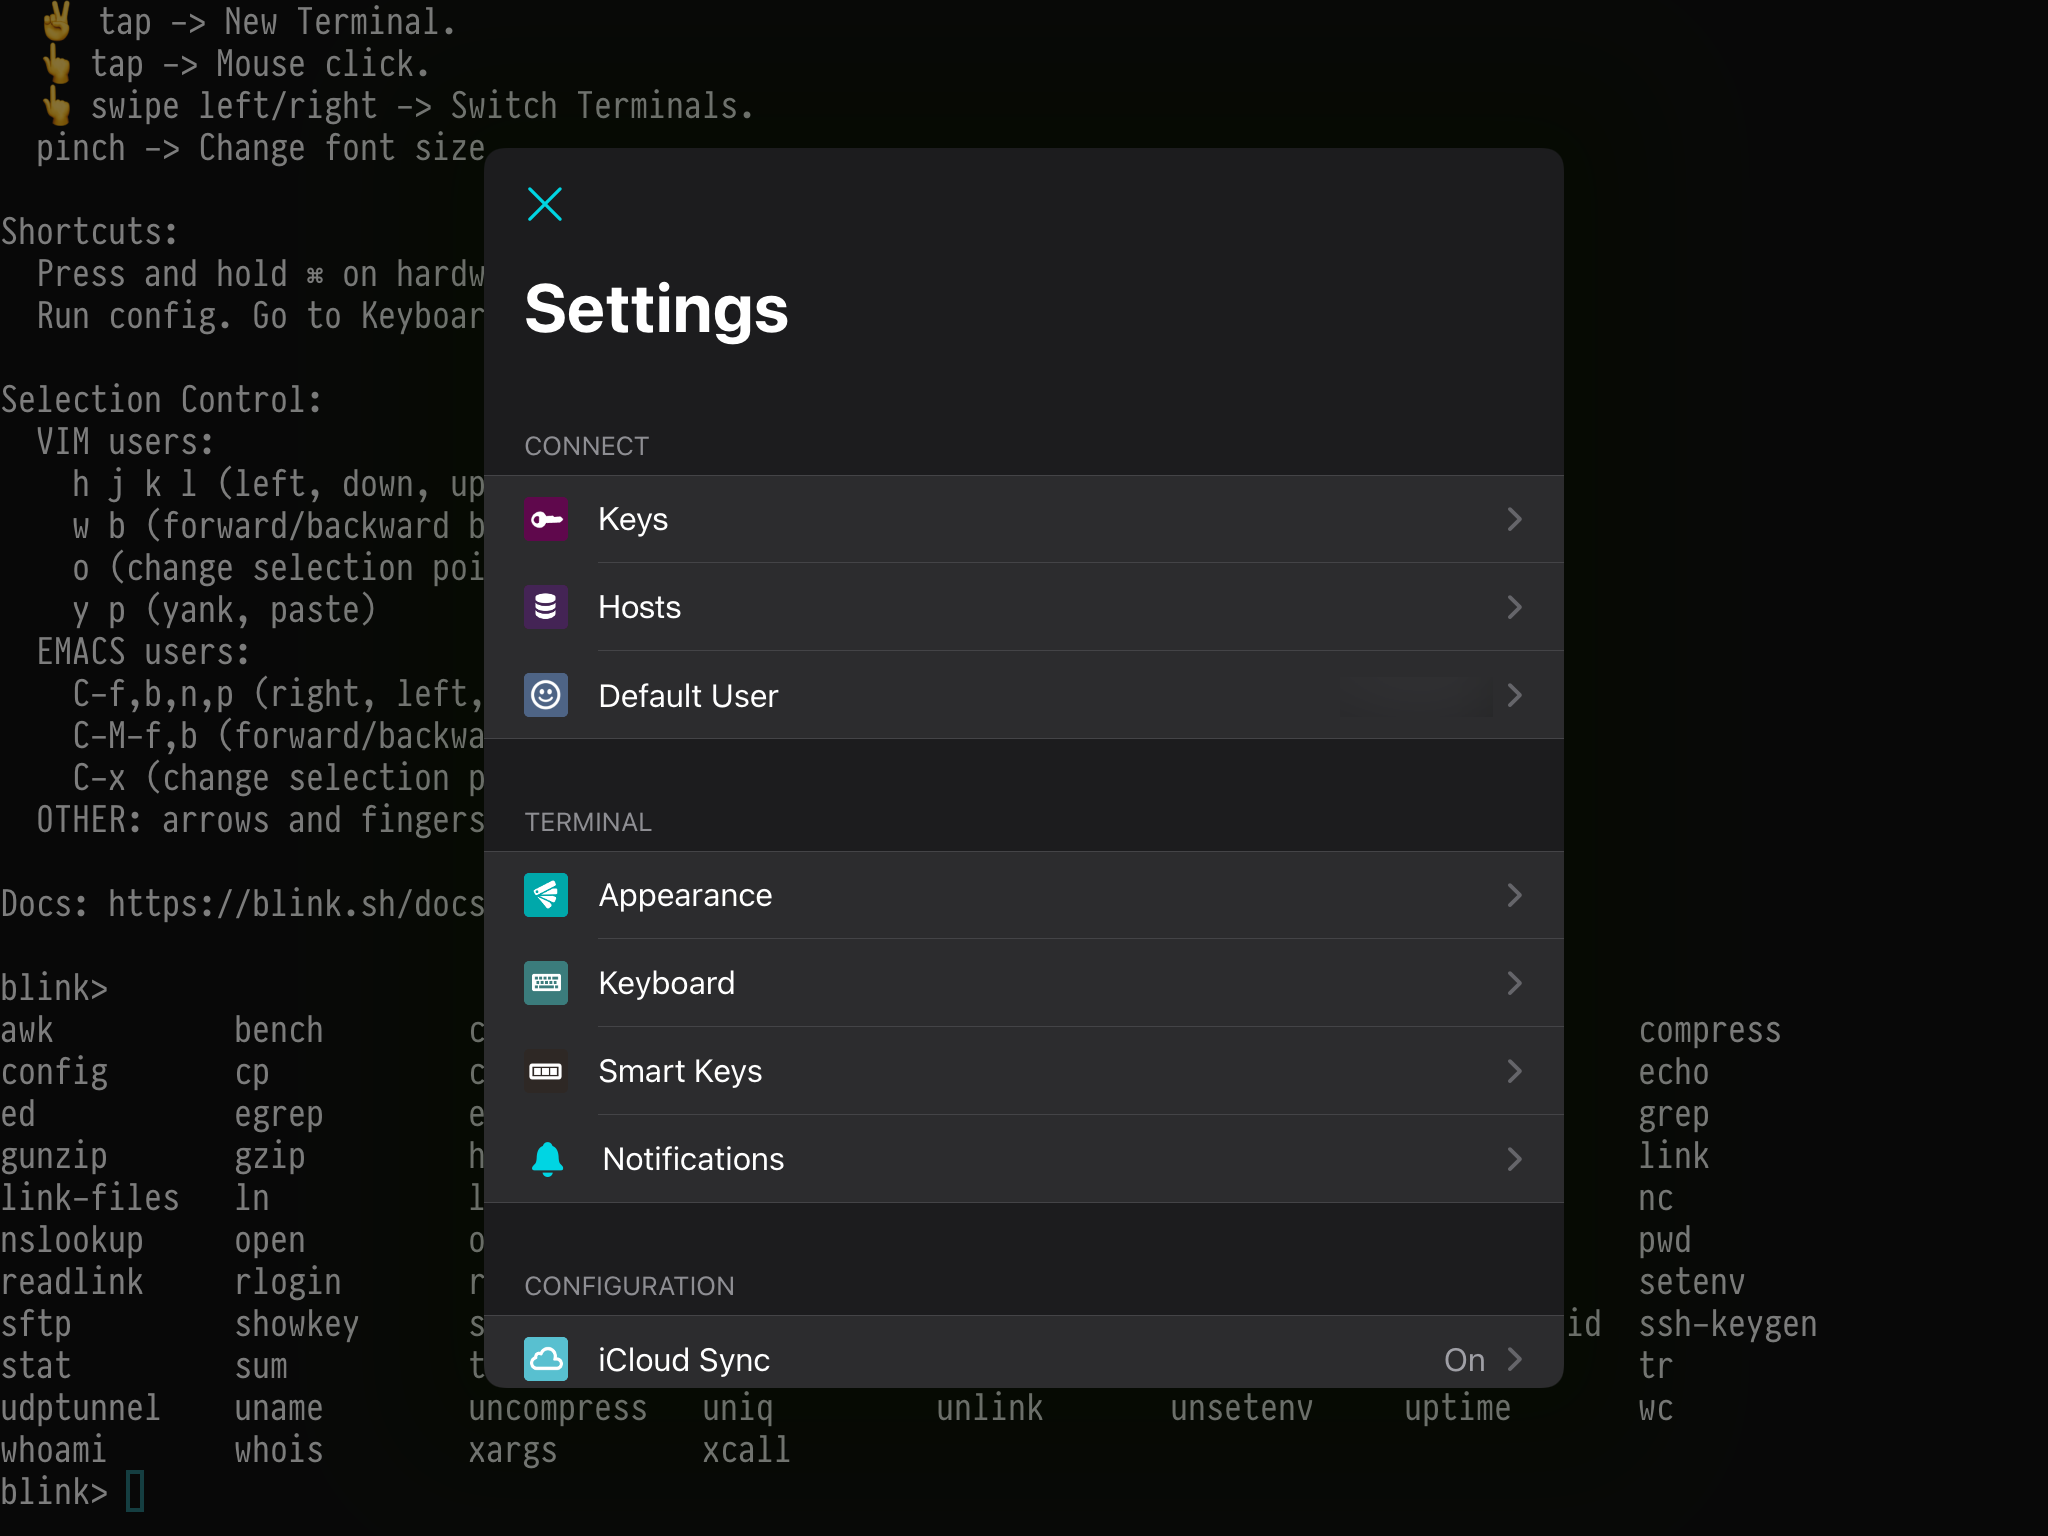This screenshot has height=1536, width=2048.
Task: Click the Notifications row chevron
Action: tap(1514, 1159)
